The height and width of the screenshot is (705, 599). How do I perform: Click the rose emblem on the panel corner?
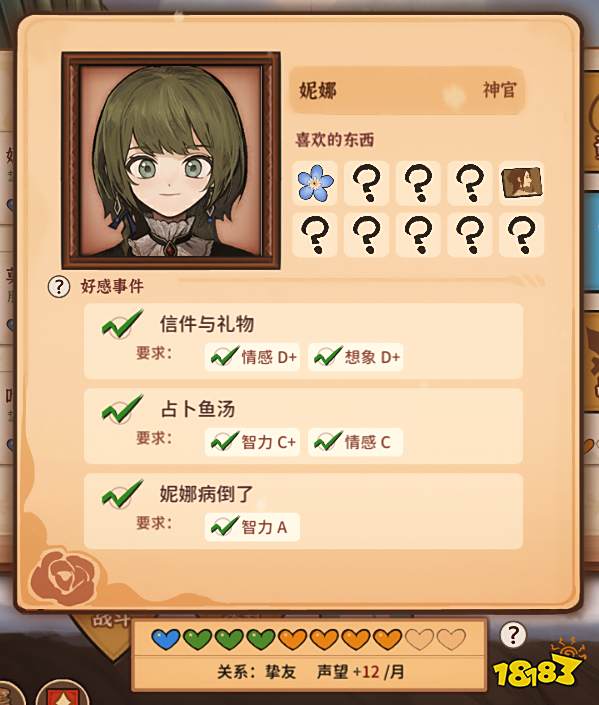[63, 576]
